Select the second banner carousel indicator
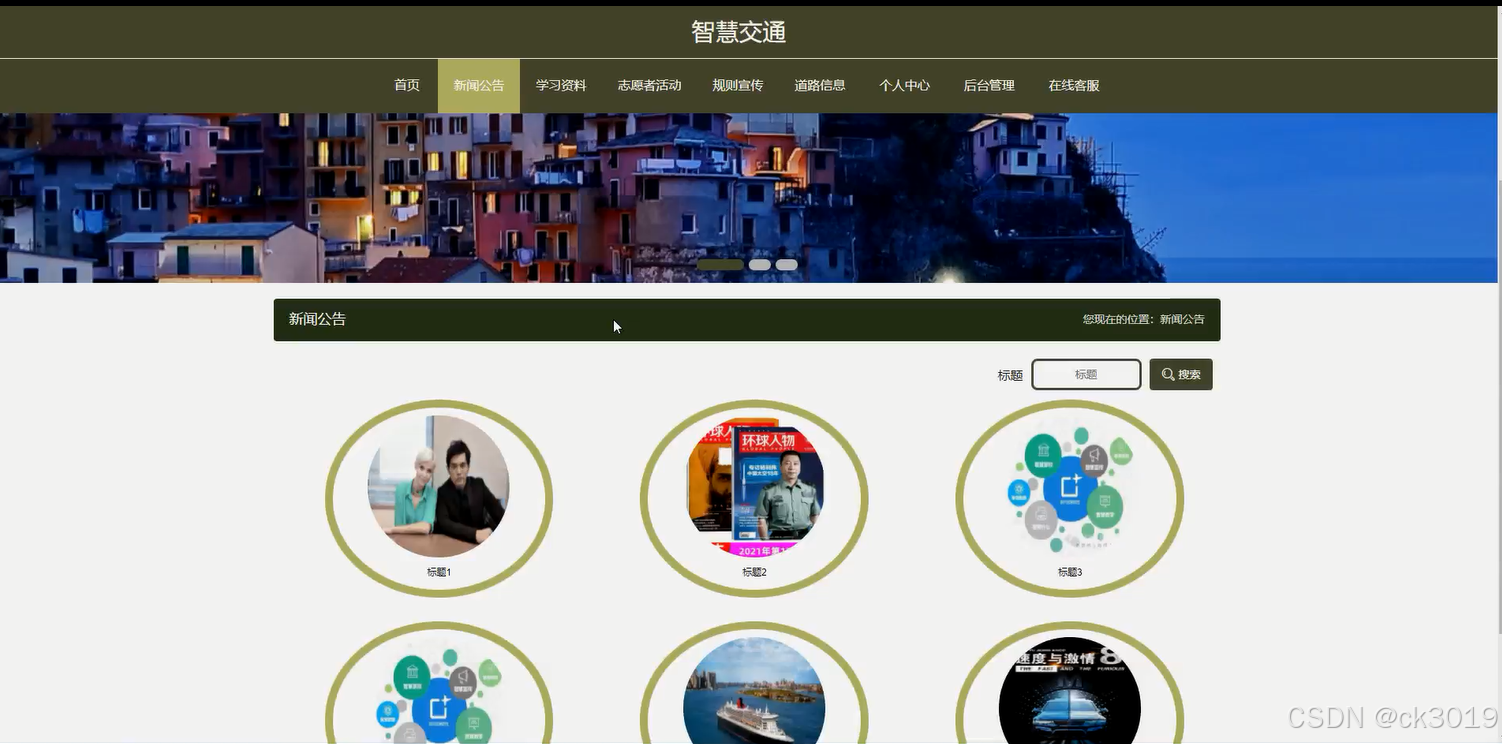This screenshot has height=744, width=1502. tap(760, 265)
